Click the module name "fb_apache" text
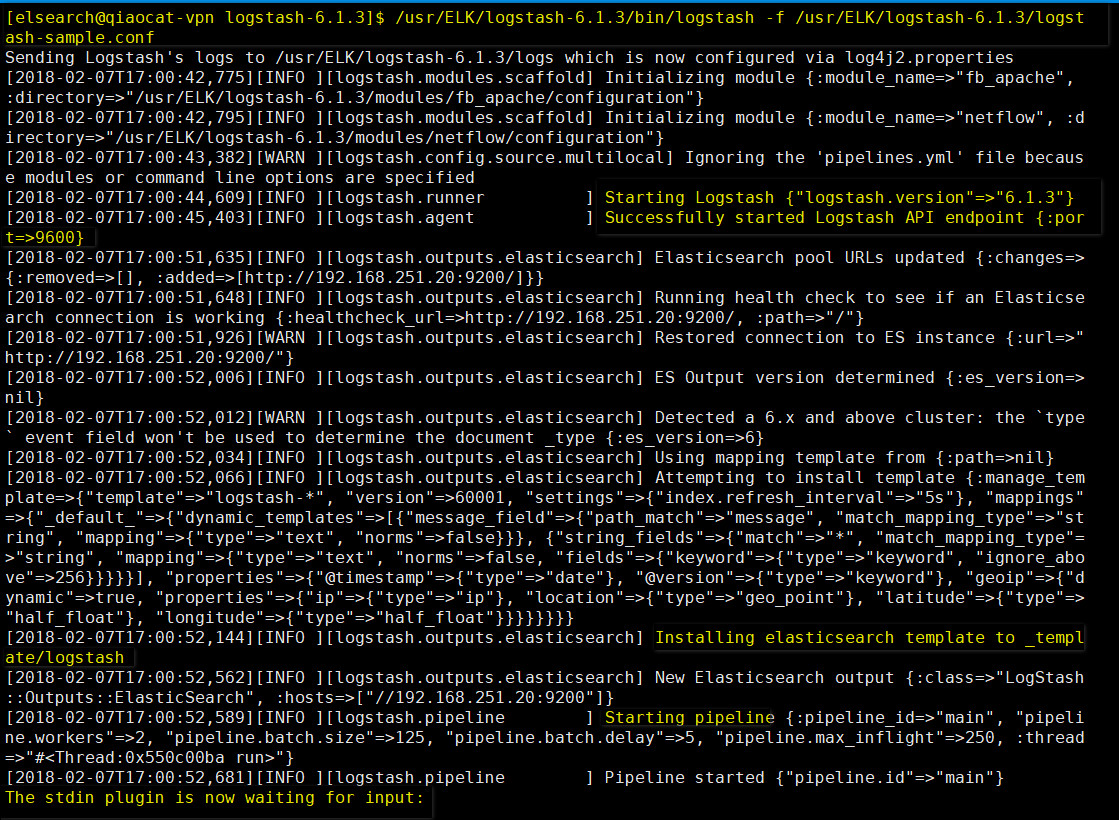Screen dimensions: 1119x820 (1010, 77)
